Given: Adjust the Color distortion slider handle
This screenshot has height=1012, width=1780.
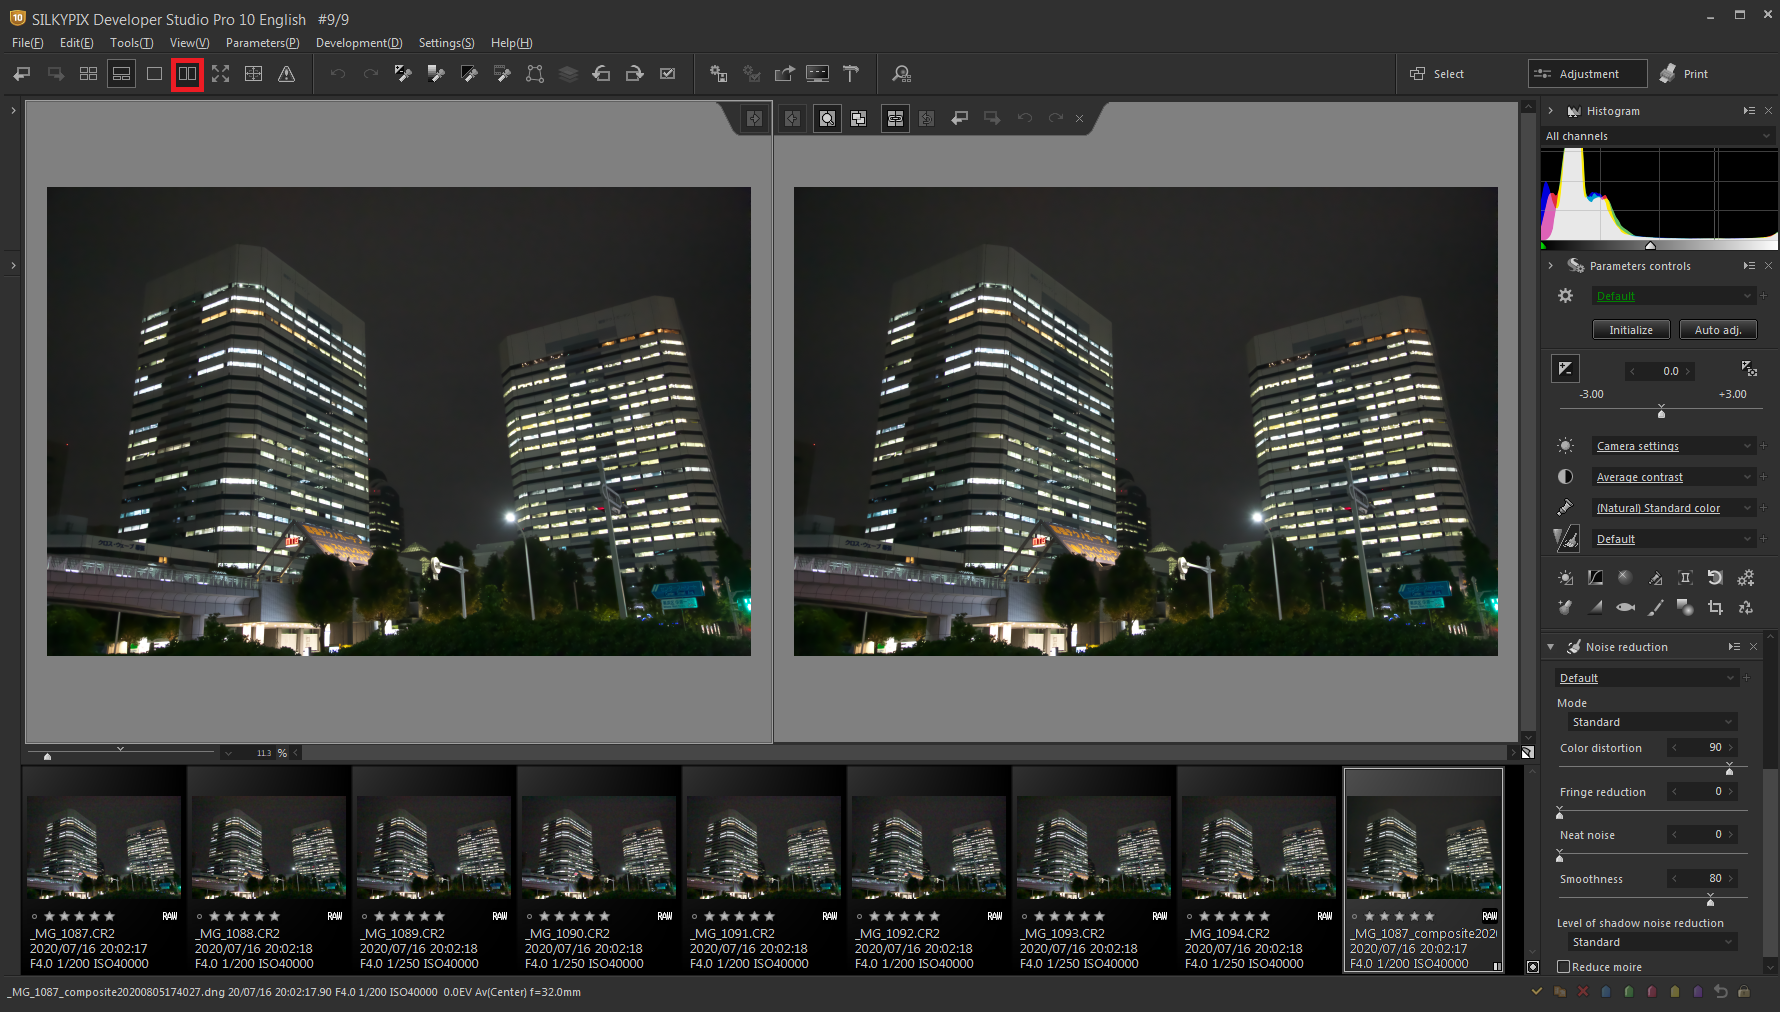Looking at the screenshot, I should (x=1729, y=770).
